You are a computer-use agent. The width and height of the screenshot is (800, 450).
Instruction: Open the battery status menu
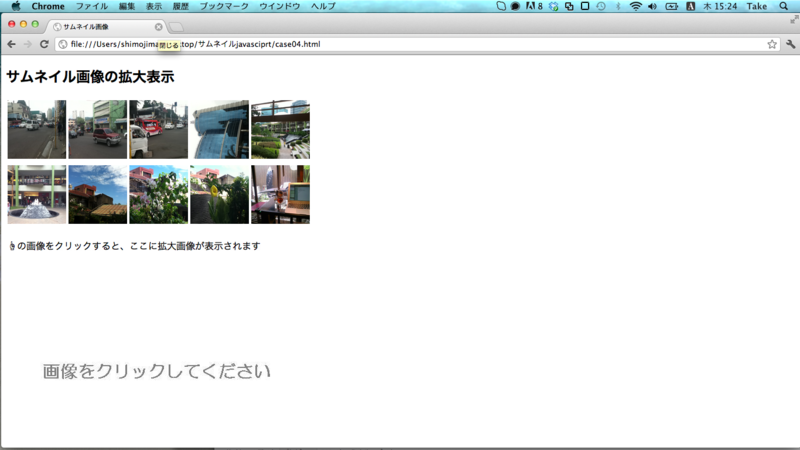pos(671,6)
